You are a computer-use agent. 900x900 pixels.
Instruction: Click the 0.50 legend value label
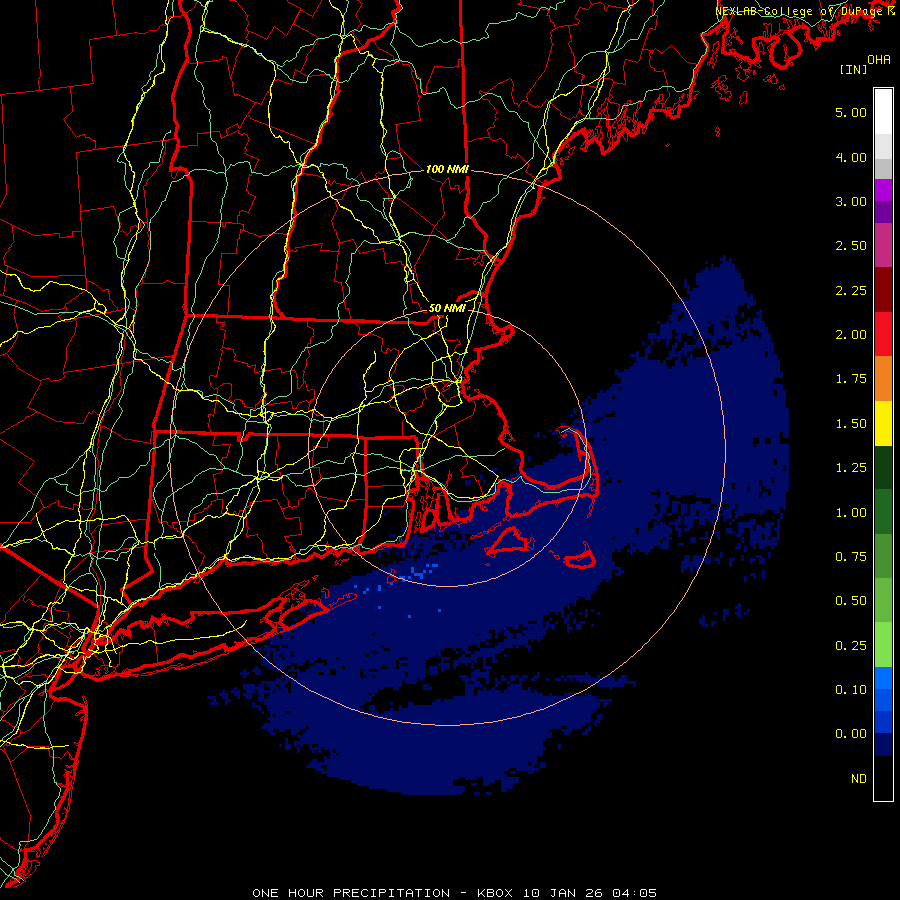[x=851, y=601]
